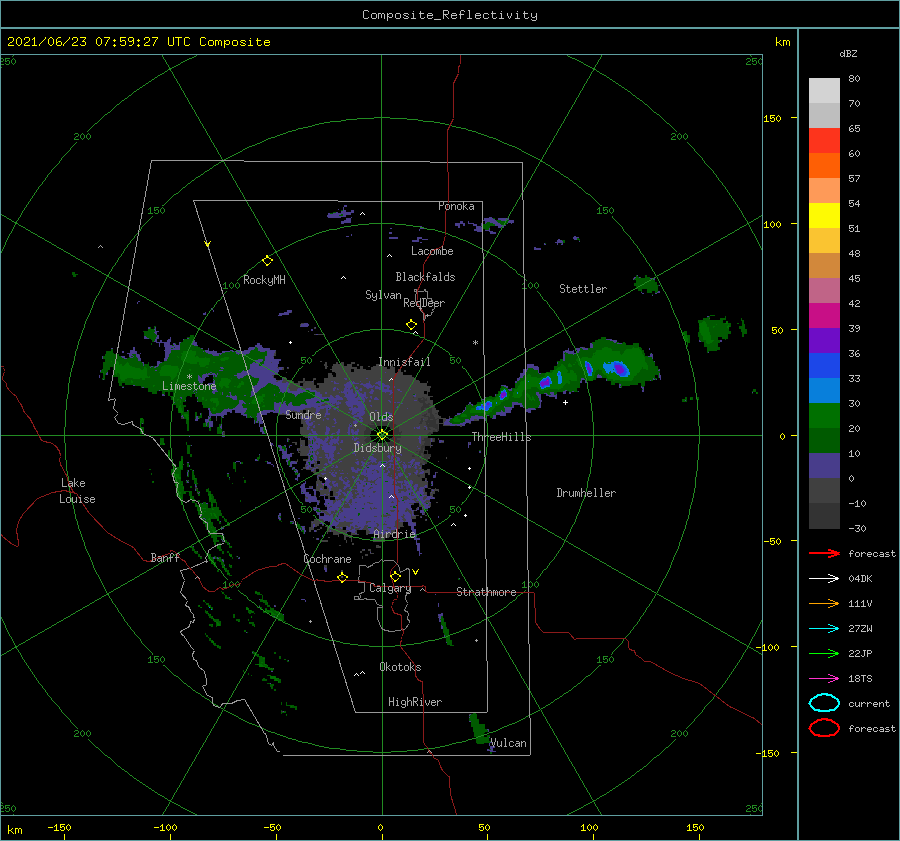Click the RockyMH label
Image resolution: width=900 pixels, height=841 pixels.
[x=264, y=280]
